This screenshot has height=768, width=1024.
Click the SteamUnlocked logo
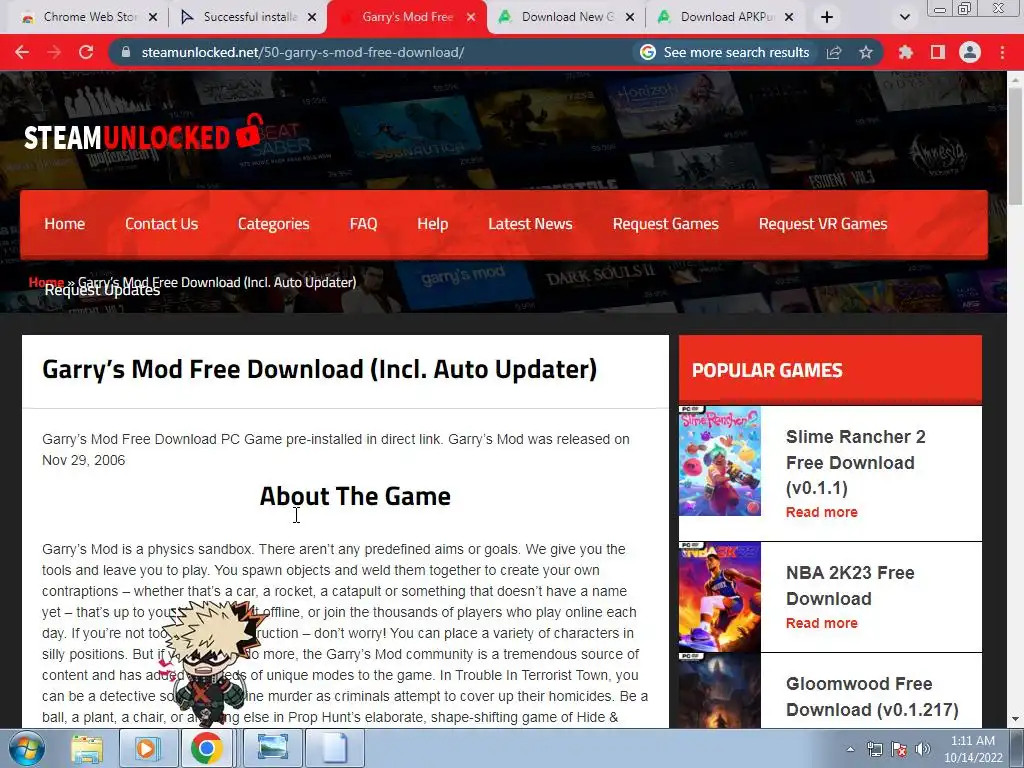144,133
